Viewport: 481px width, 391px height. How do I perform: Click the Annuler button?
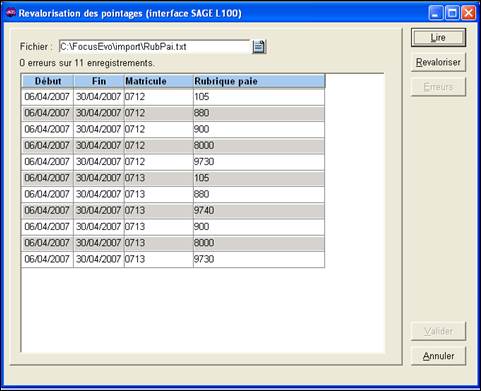tap(438, 356)
